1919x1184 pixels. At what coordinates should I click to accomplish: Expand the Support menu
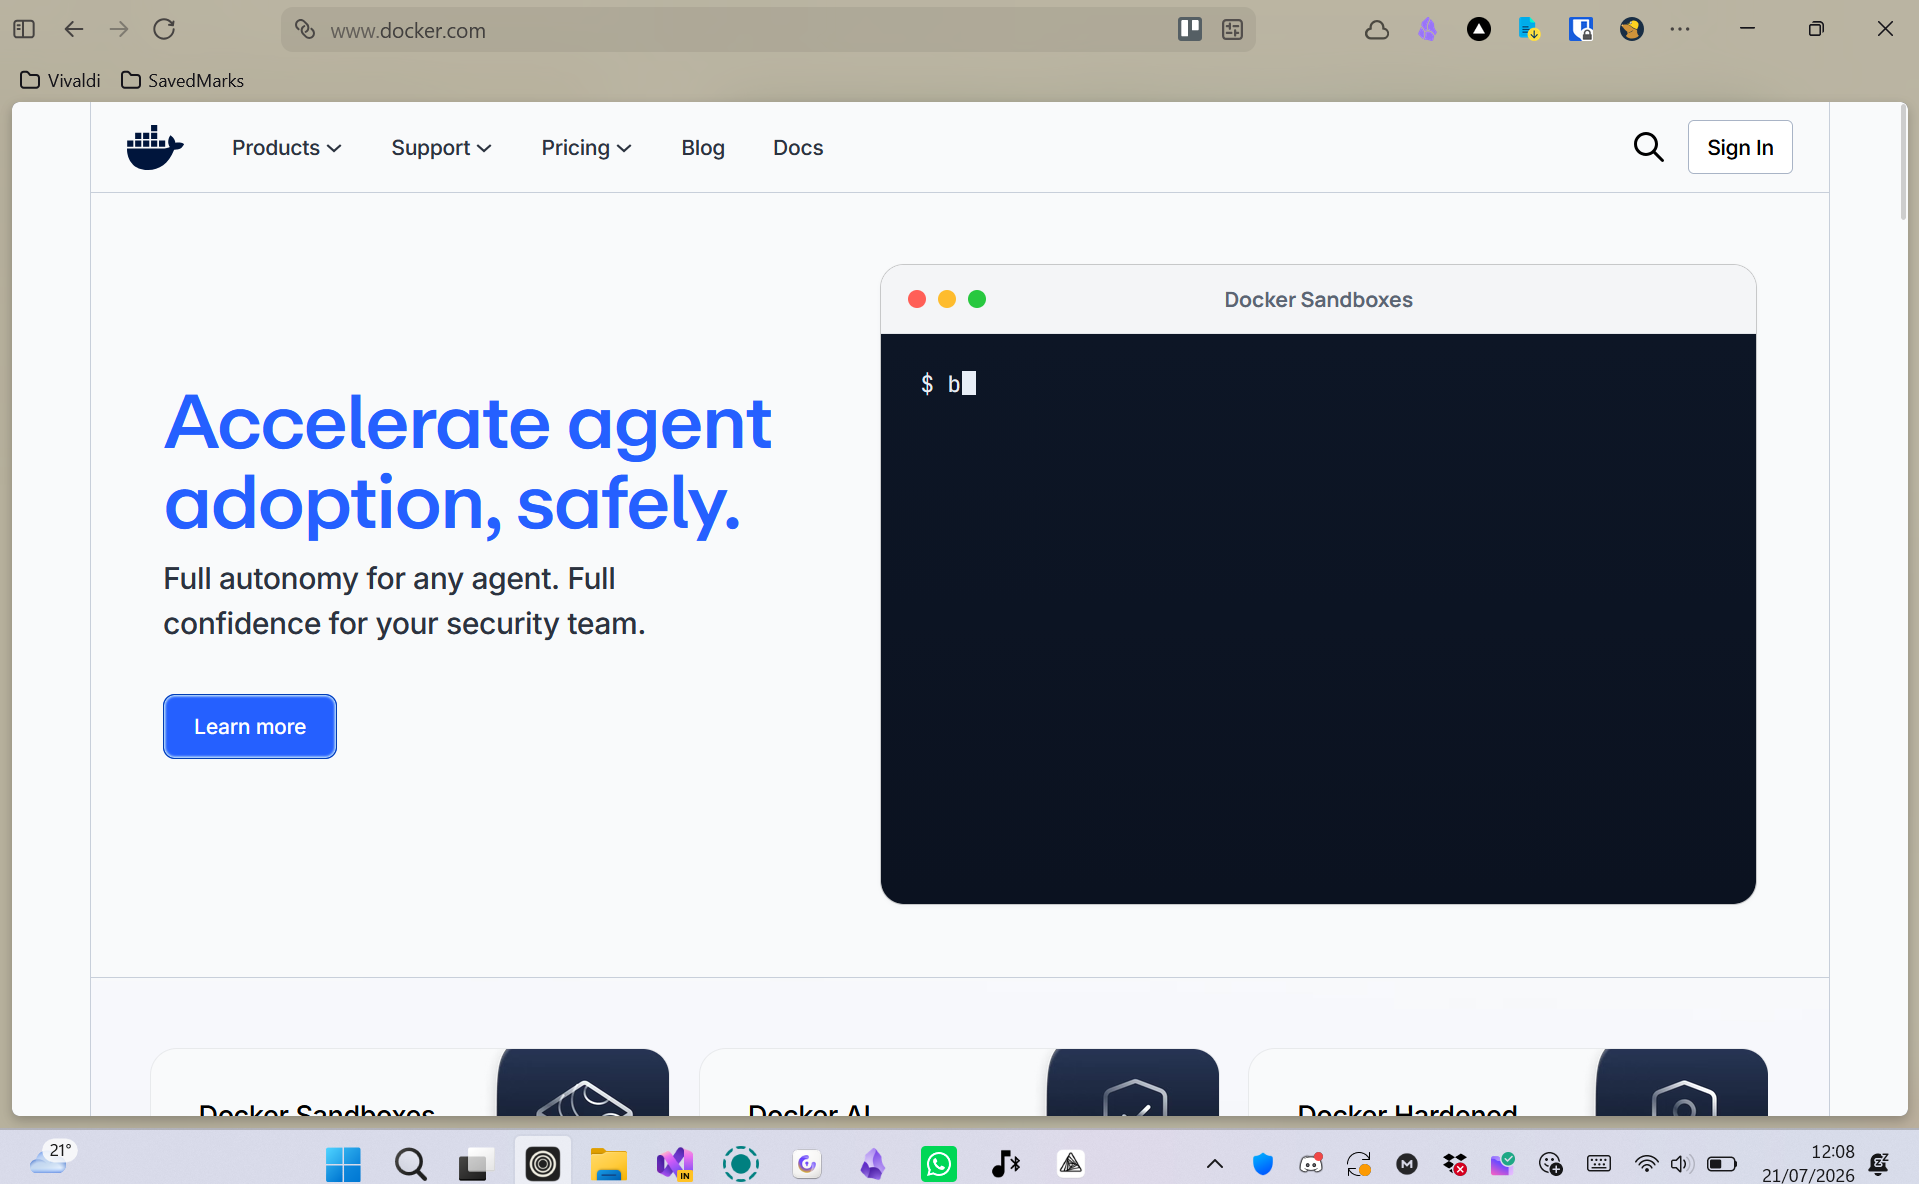441,148
